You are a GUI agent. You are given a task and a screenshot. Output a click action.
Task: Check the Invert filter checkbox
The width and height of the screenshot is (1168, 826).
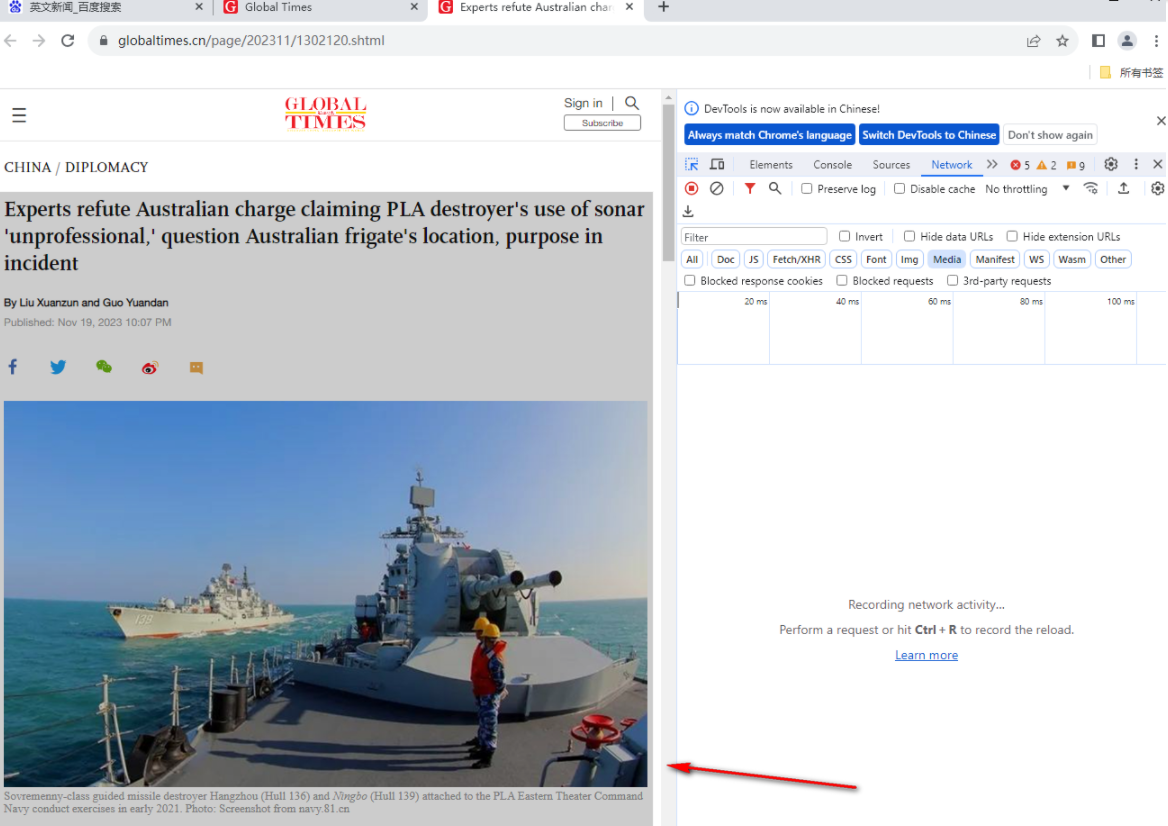click(844, 236)
